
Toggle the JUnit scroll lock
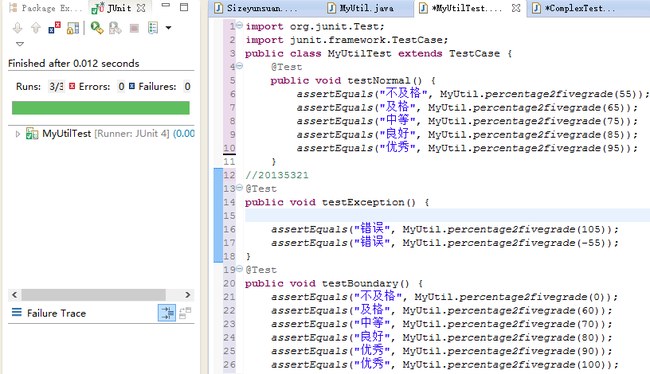click(x=73, y=28)
